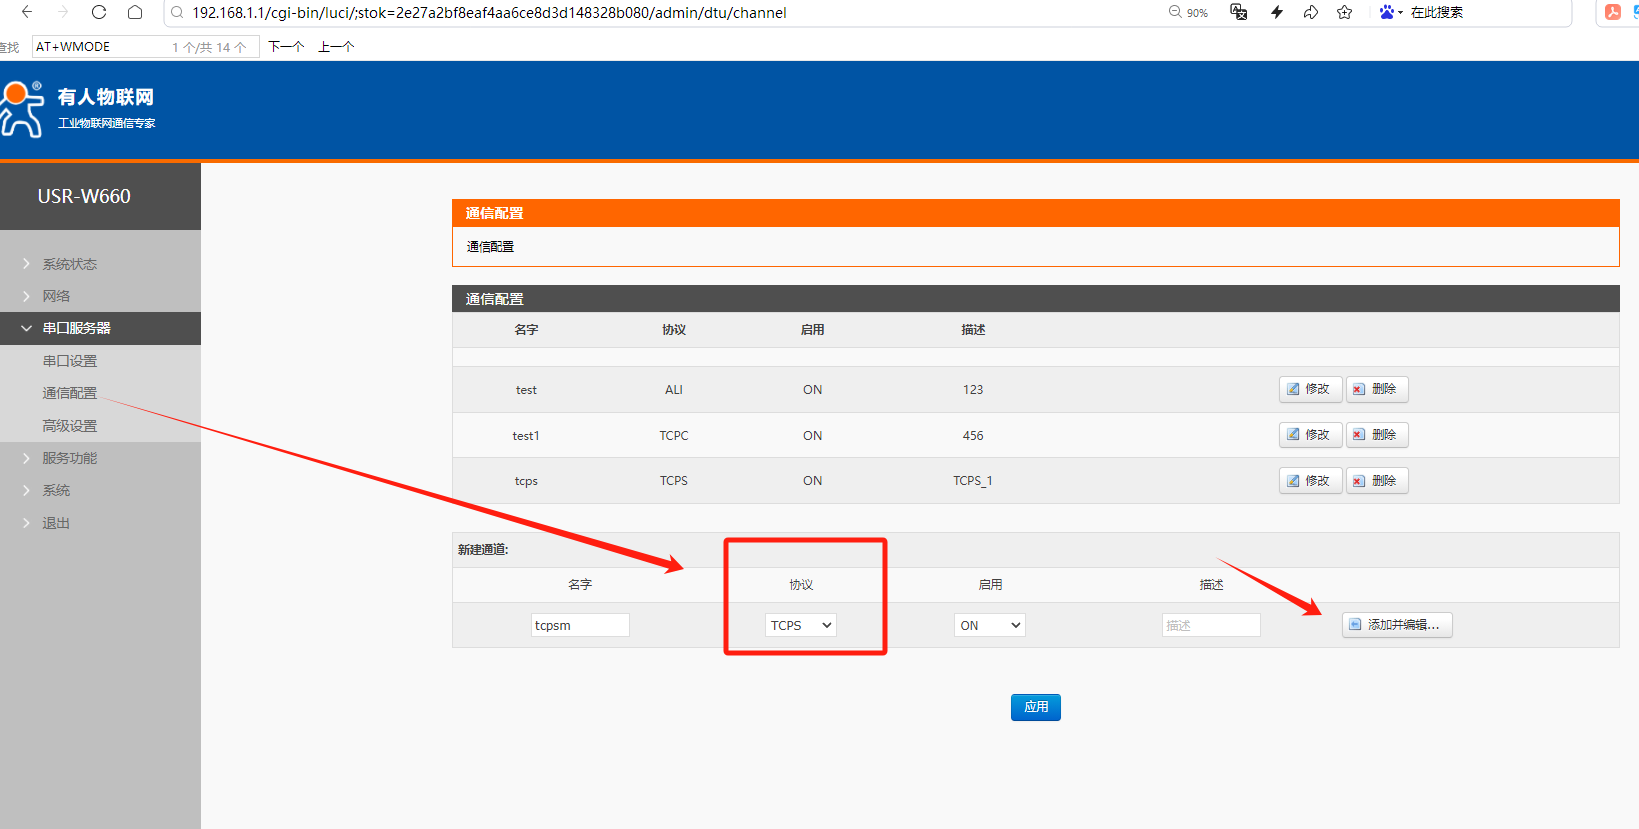Image resolution: width=1639 pixels, height=829 pixels.
Task: Click the name field containing tcpsm
Action: coord(580,625)
